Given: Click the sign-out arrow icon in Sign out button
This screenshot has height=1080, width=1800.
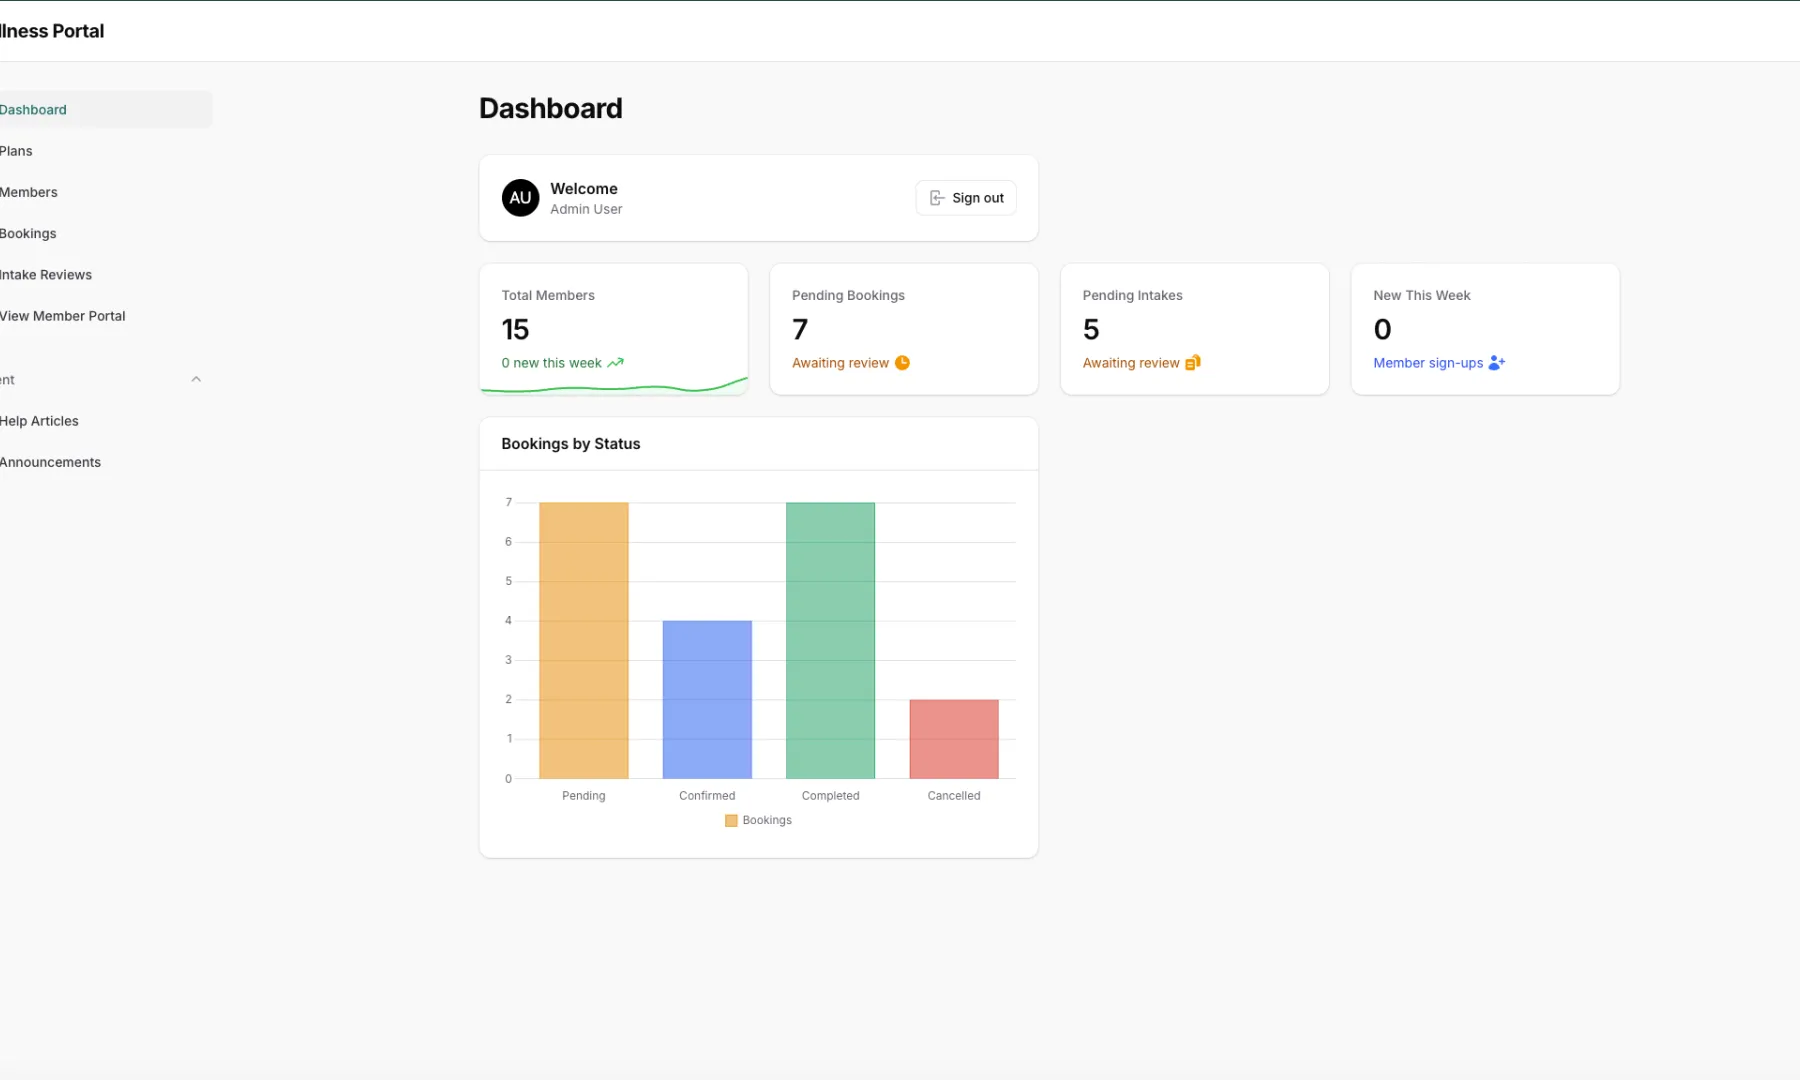Looking at the screenshot, I should click(x=936, y=198).
